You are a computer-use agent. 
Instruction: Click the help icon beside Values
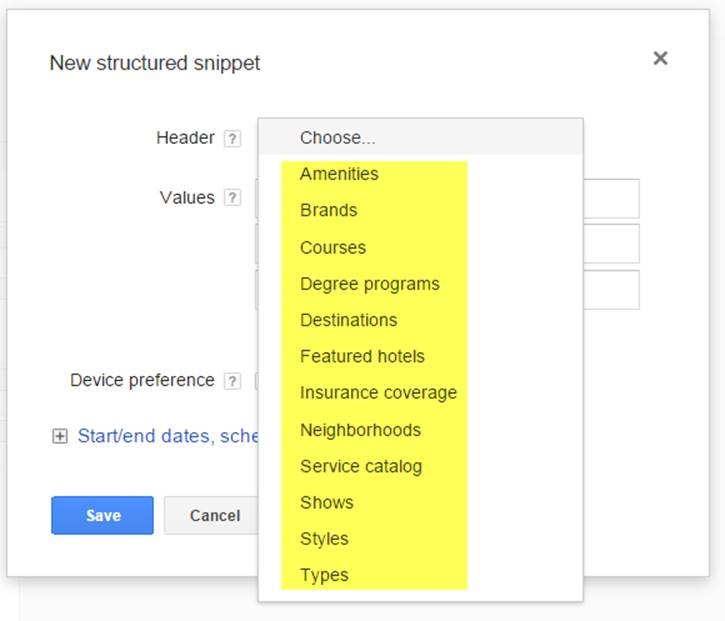tap(232, 198)
